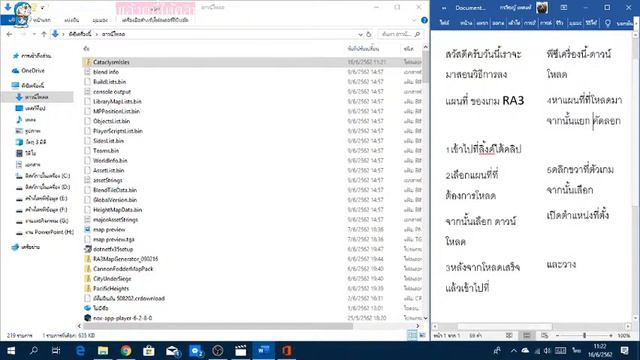
Task: Open the File tab in File Explorer
Action: [x=11, y=20]
